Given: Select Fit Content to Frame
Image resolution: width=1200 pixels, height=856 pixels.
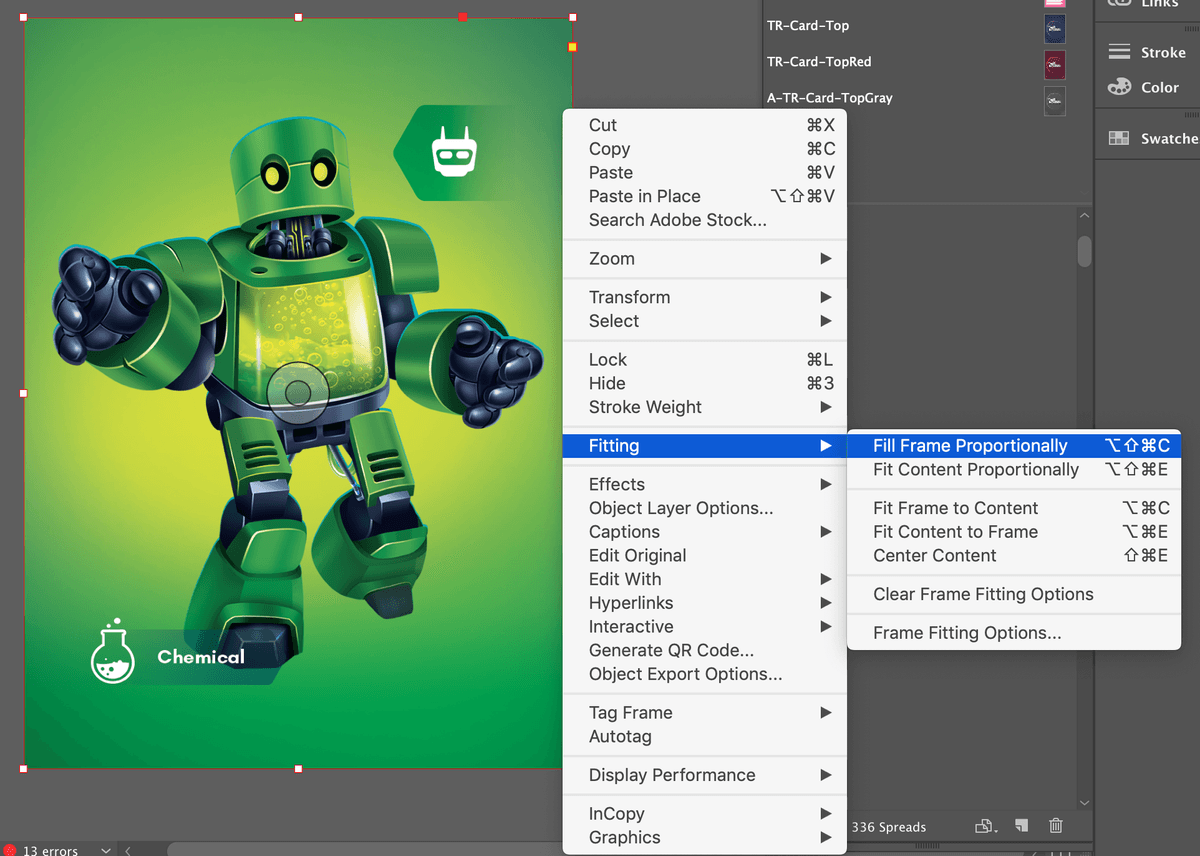Looking at the screenshot, I should pos(955,532).
